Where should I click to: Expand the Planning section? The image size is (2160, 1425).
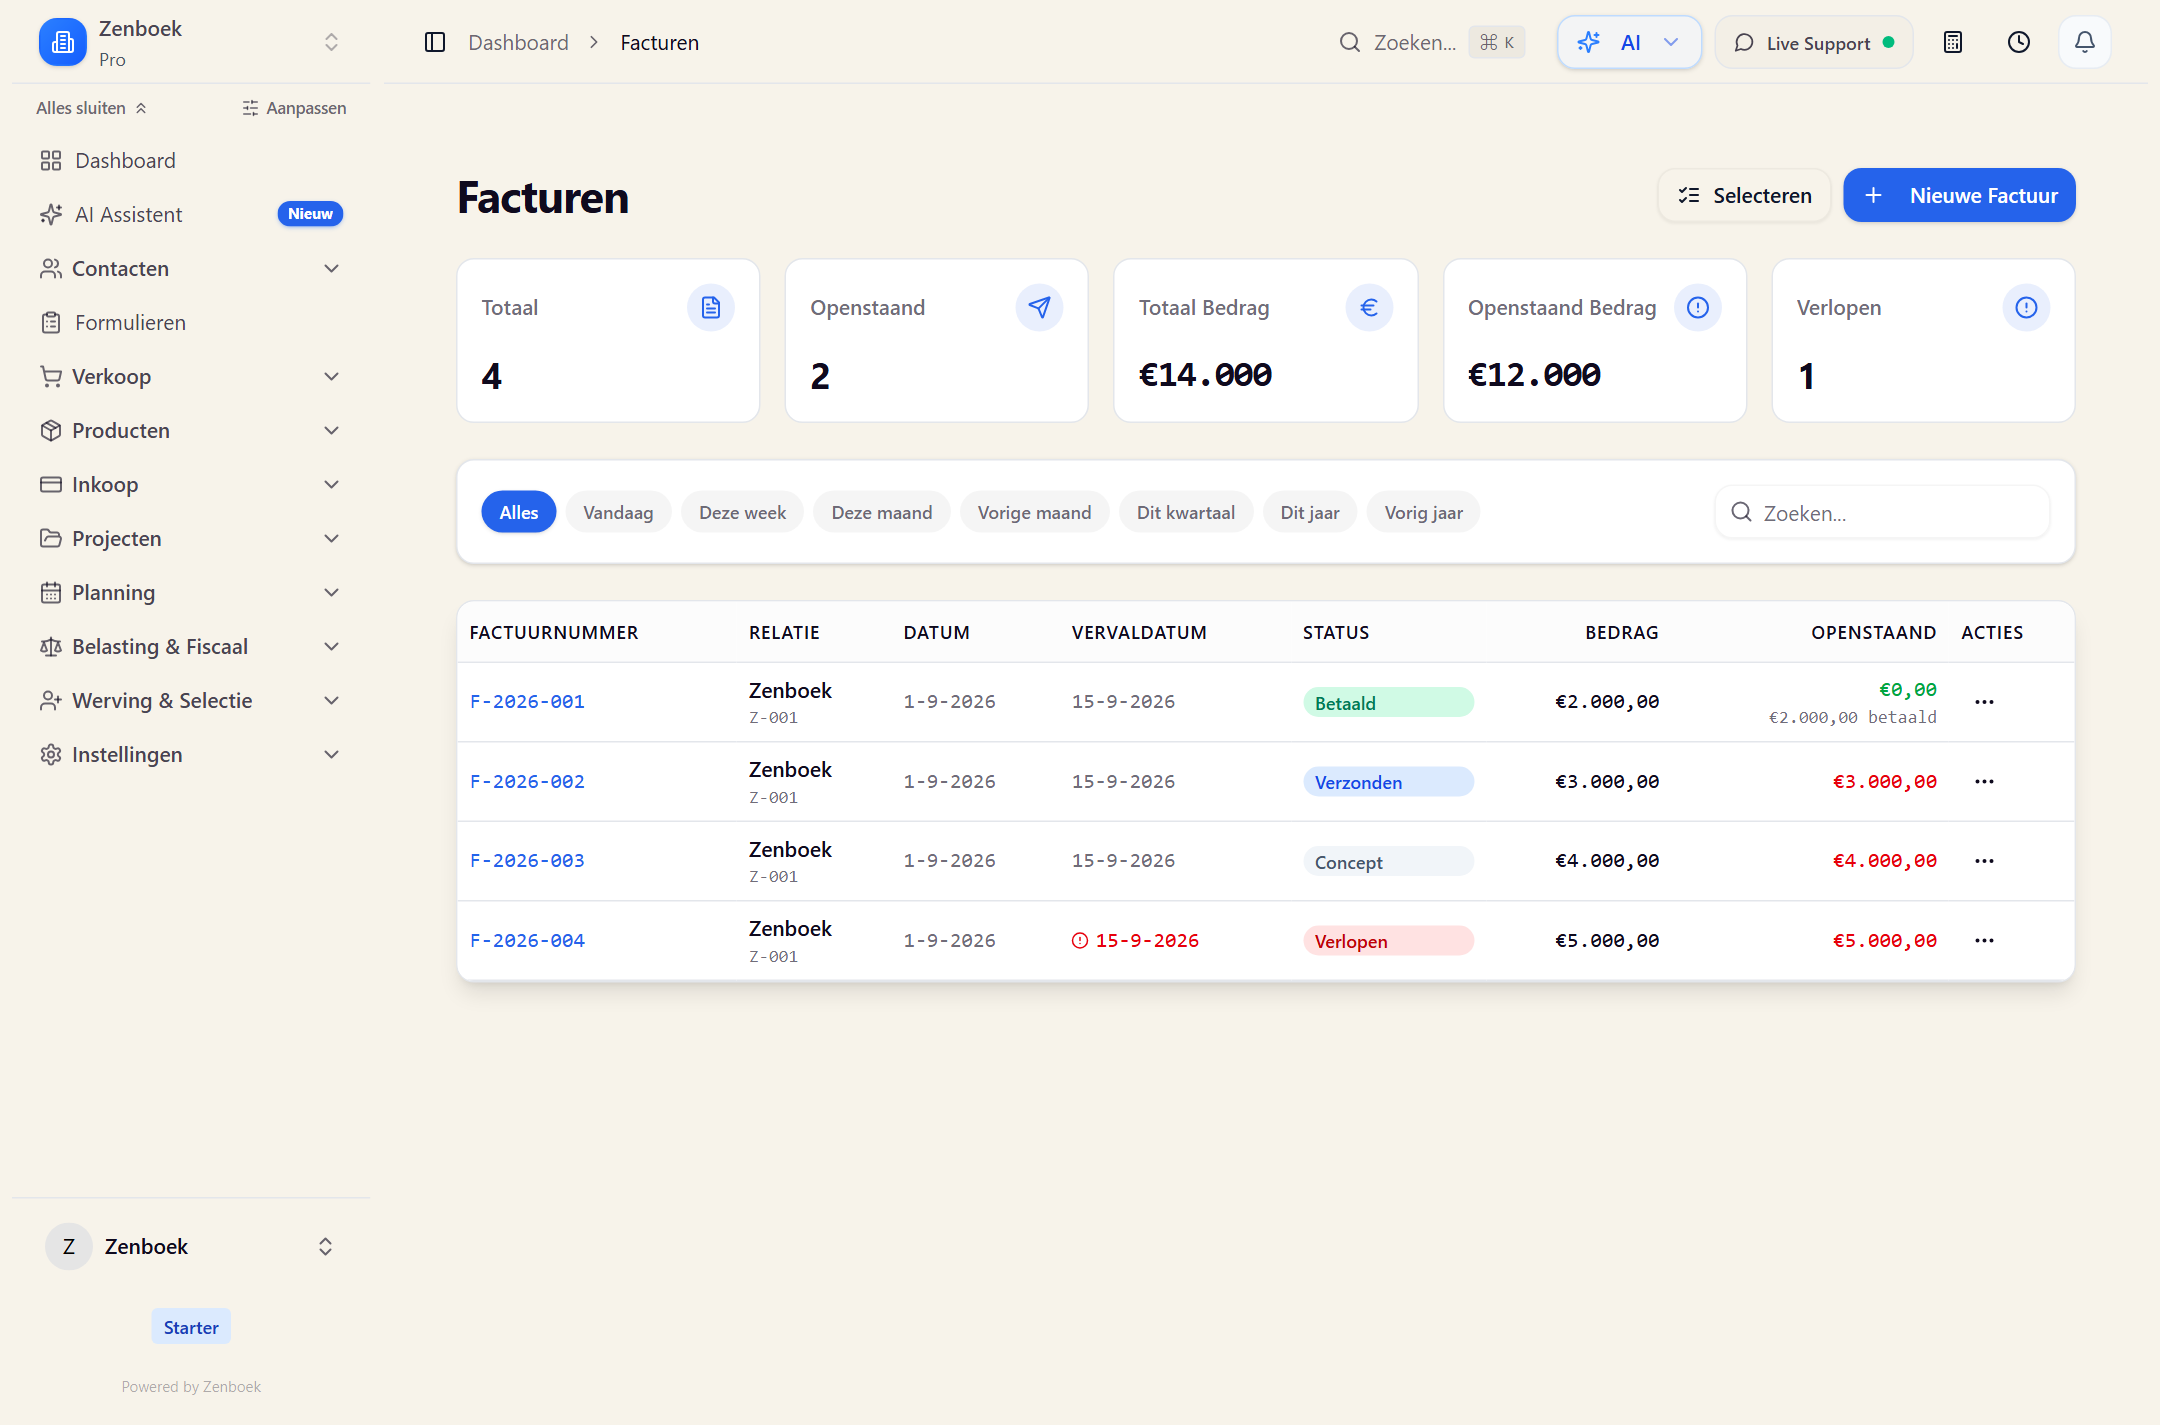point(191,592)
